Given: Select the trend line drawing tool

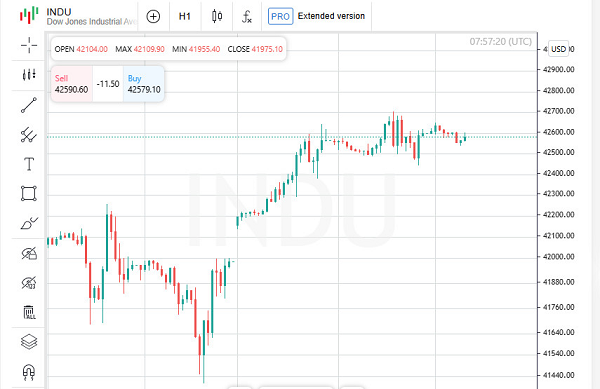Looking at the screenshot, I should point(29,105).
